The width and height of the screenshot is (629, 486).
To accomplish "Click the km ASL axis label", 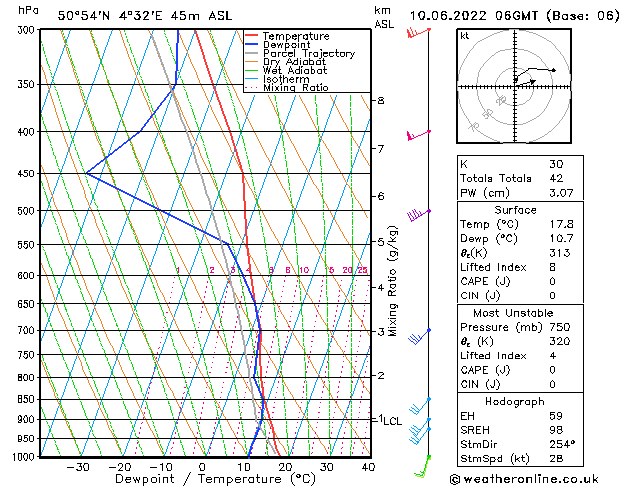I will 384,17.
